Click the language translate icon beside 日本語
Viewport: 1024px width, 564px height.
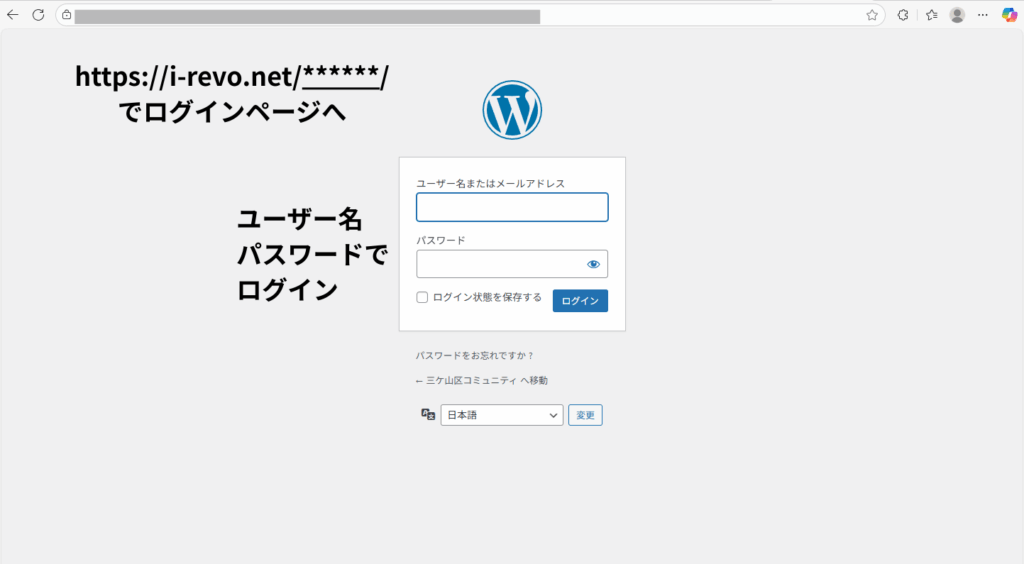click(428, 415)
